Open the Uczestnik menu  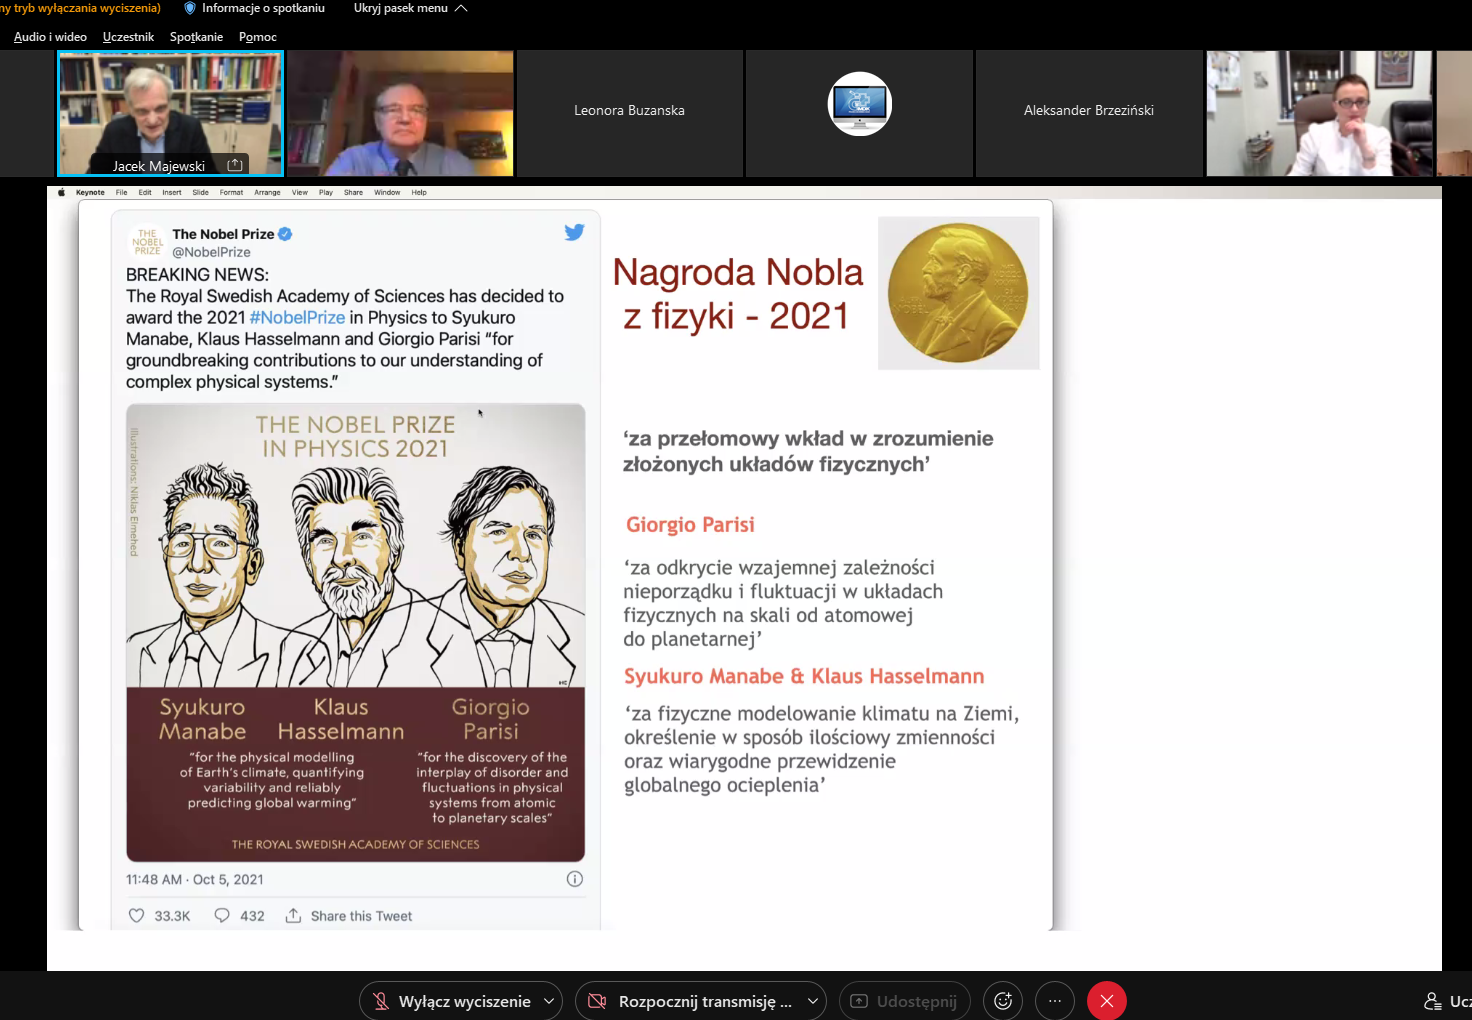click(128, 37)
